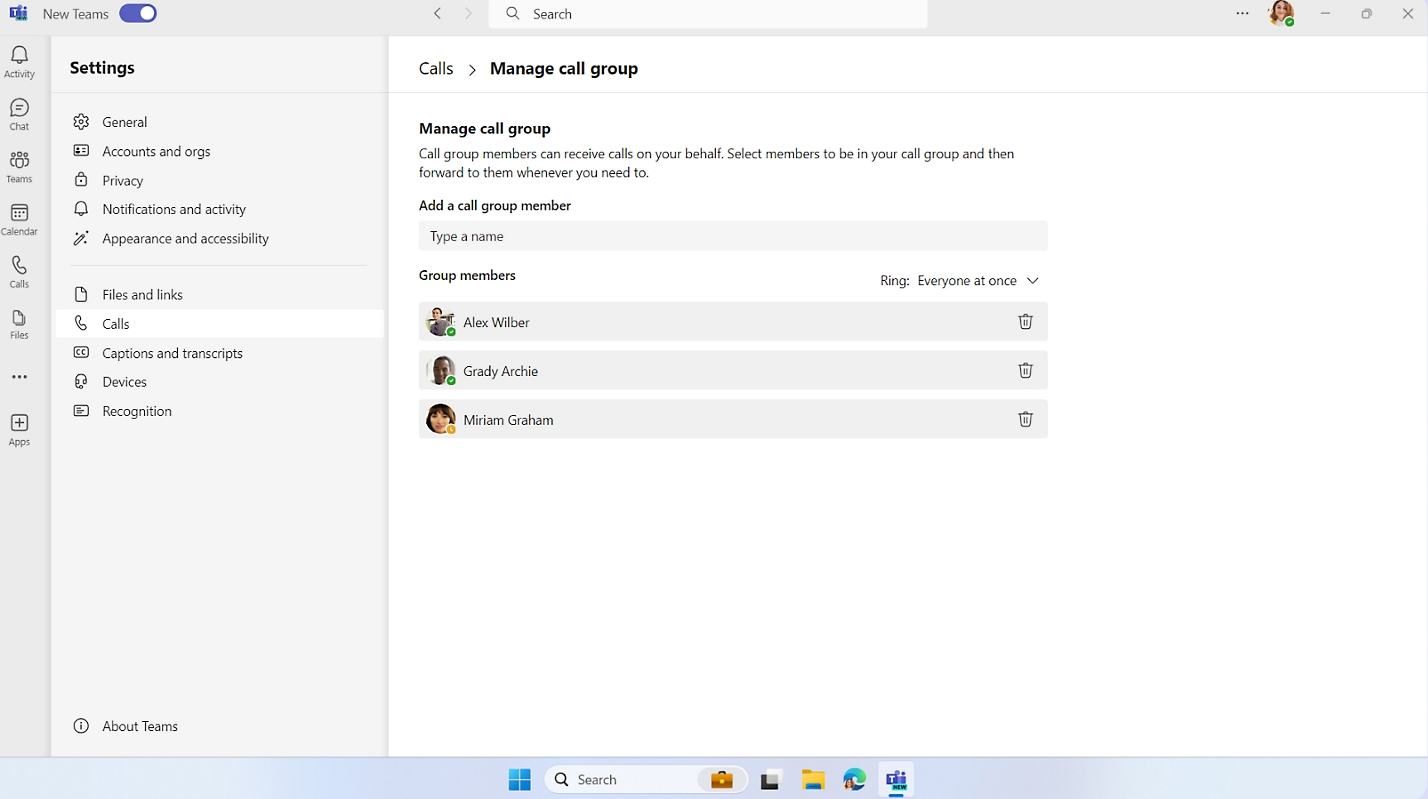Viewport: 1428px width, 799px height.
Task: Click the Teams icon in the taskbar
Action: tap(896, 780)
